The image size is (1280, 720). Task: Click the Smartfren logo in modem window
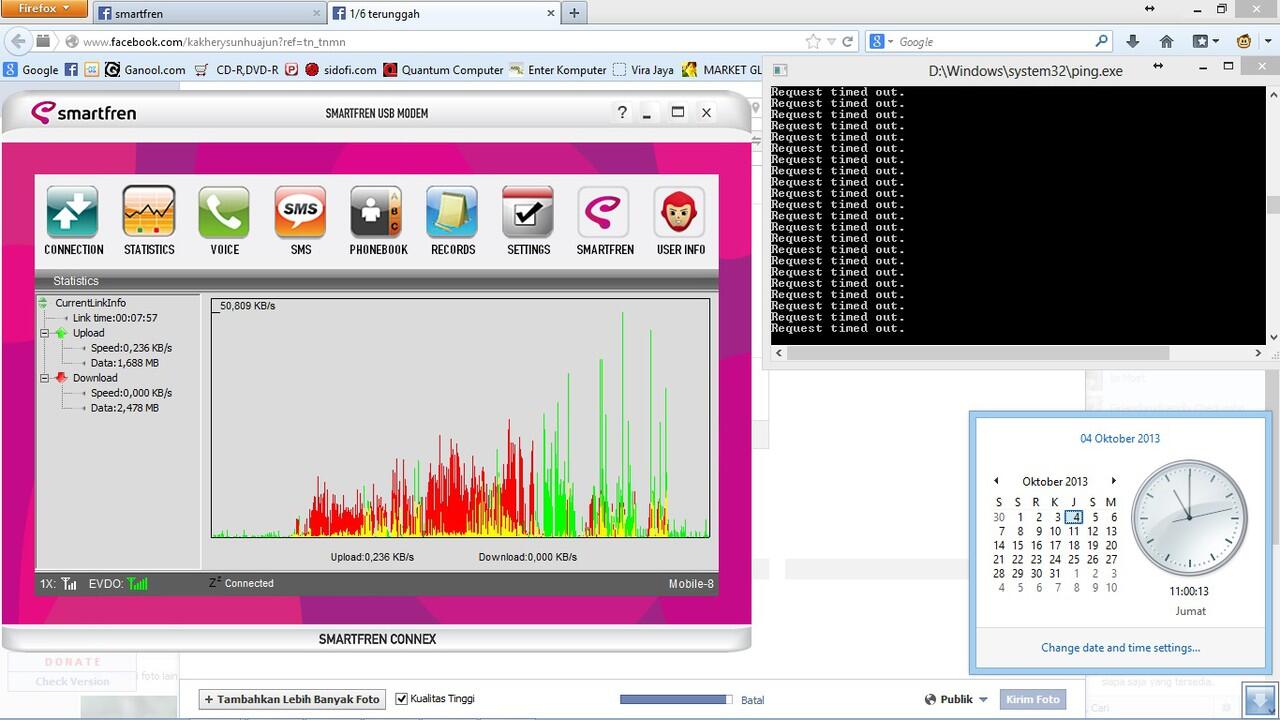[83, 112]
